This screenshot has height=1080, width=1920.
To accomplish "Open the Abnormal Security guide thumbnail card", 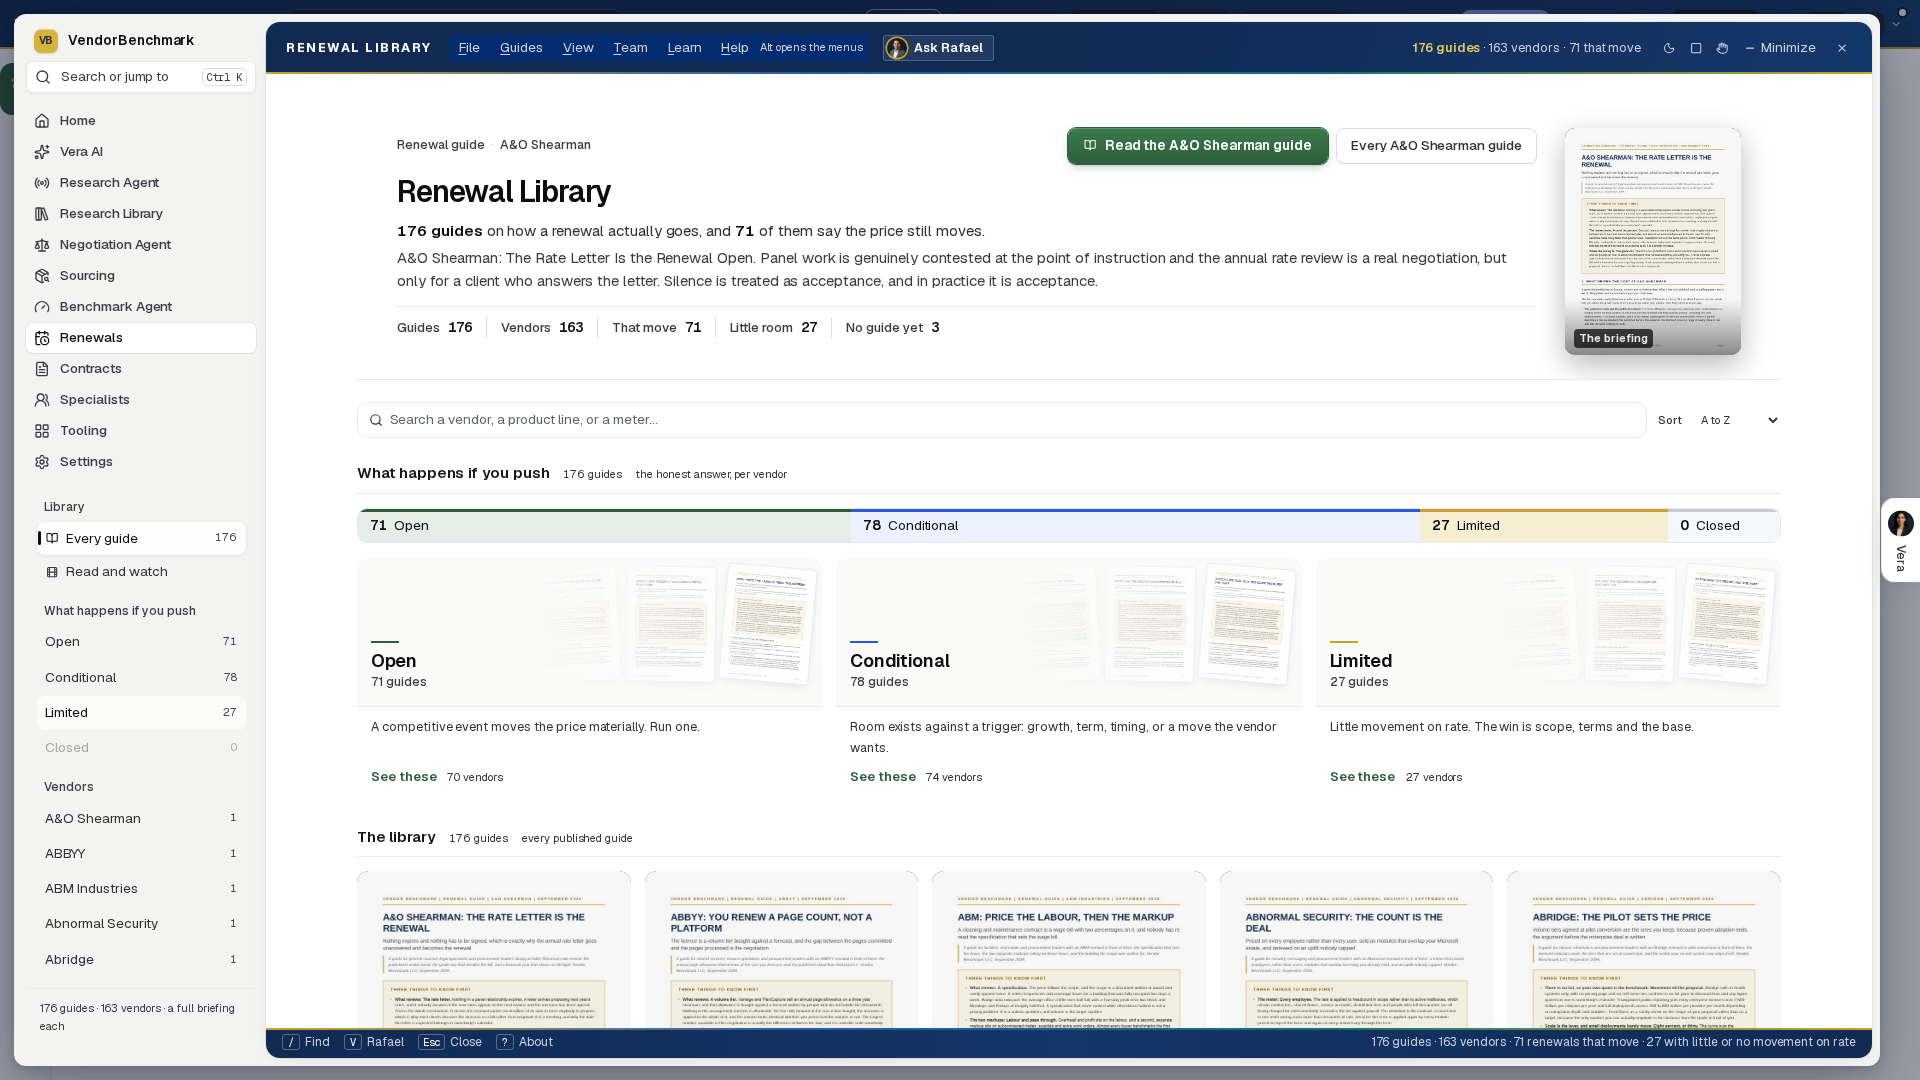I will (1356, 949).
